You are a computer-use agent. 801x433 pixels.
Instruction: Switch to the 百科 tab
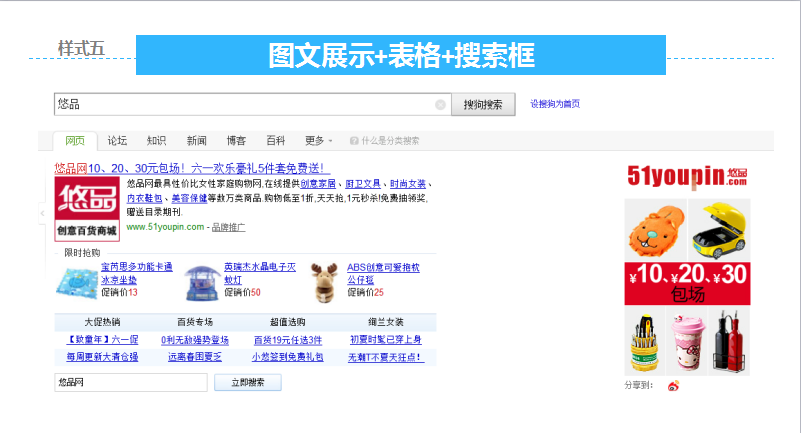[276, 140]
